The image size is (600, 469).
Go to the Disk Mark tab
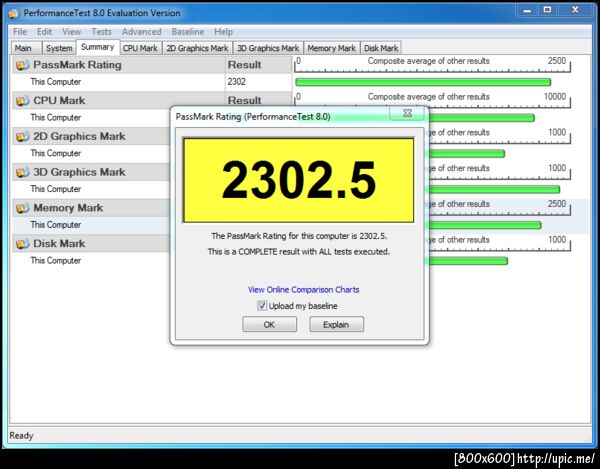[x=381, y=48]
